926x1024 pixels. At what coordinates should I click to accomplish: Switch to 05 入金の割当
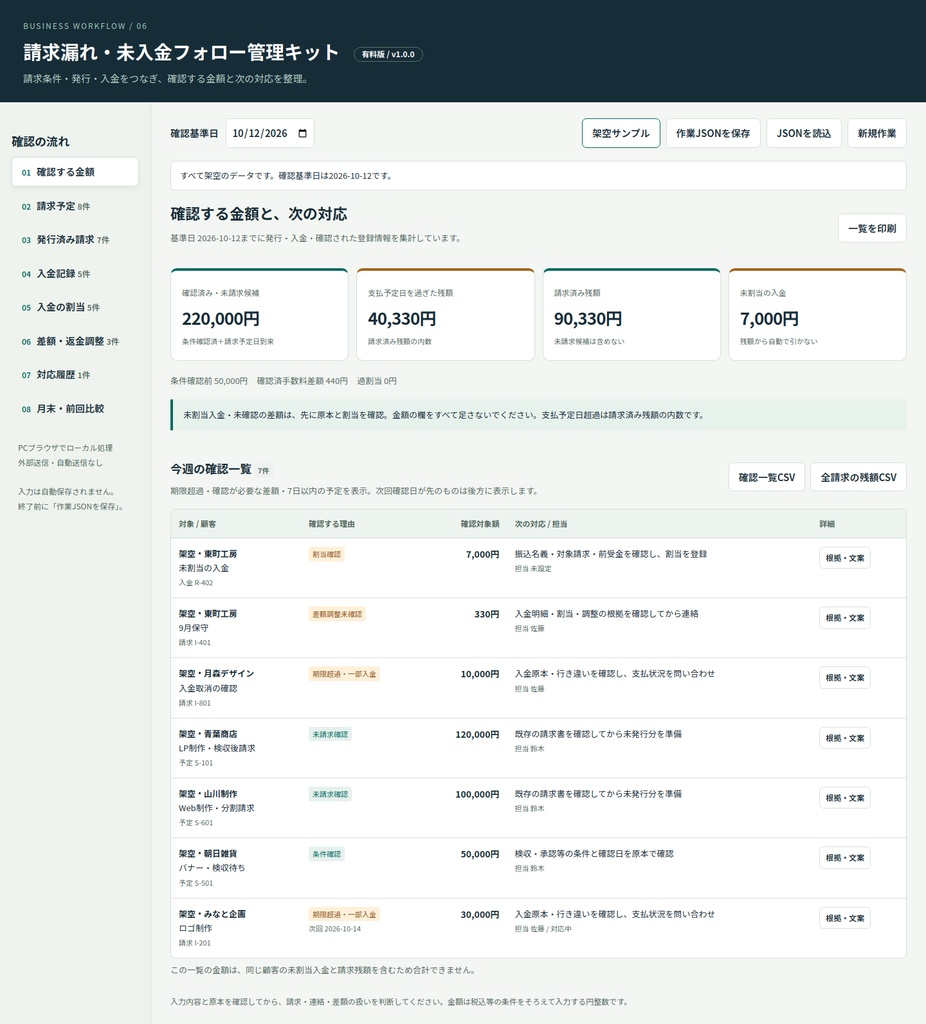[75, 307]
